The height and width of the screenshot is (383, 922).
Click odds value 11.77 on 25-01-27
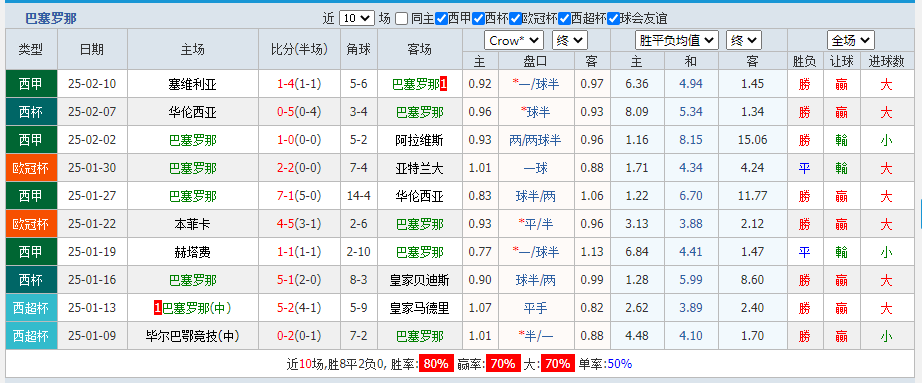[753, 196]
